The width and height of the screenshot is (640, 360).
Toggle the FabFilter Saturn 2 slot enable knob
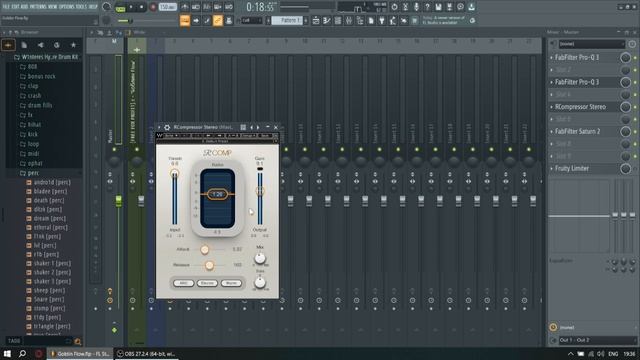coord(625,131)
